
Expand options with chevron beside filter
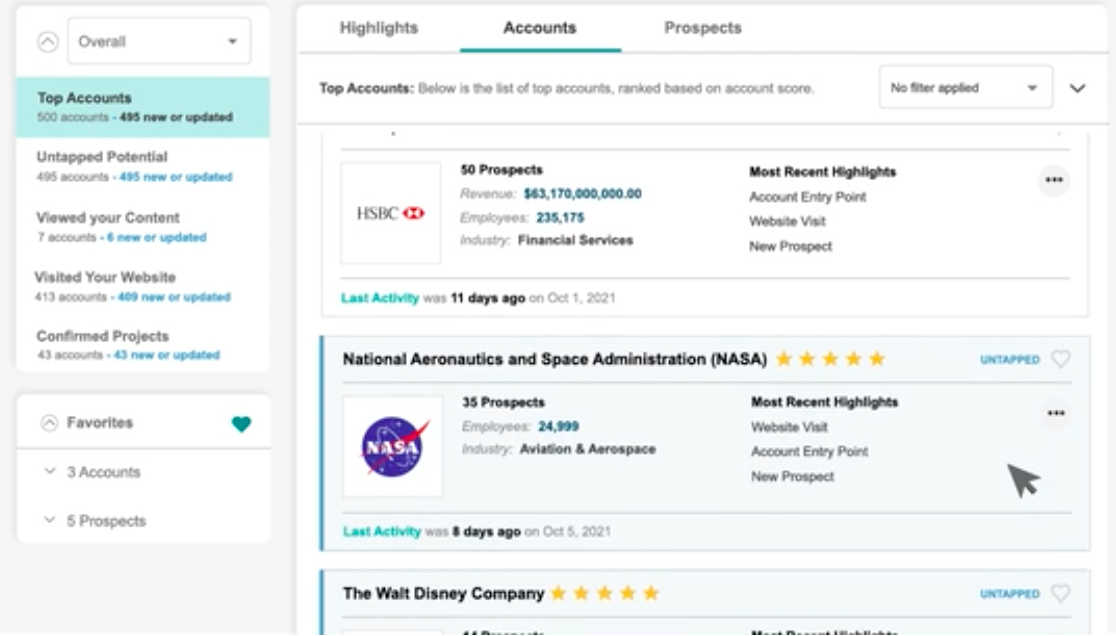tap(1078, 88)
